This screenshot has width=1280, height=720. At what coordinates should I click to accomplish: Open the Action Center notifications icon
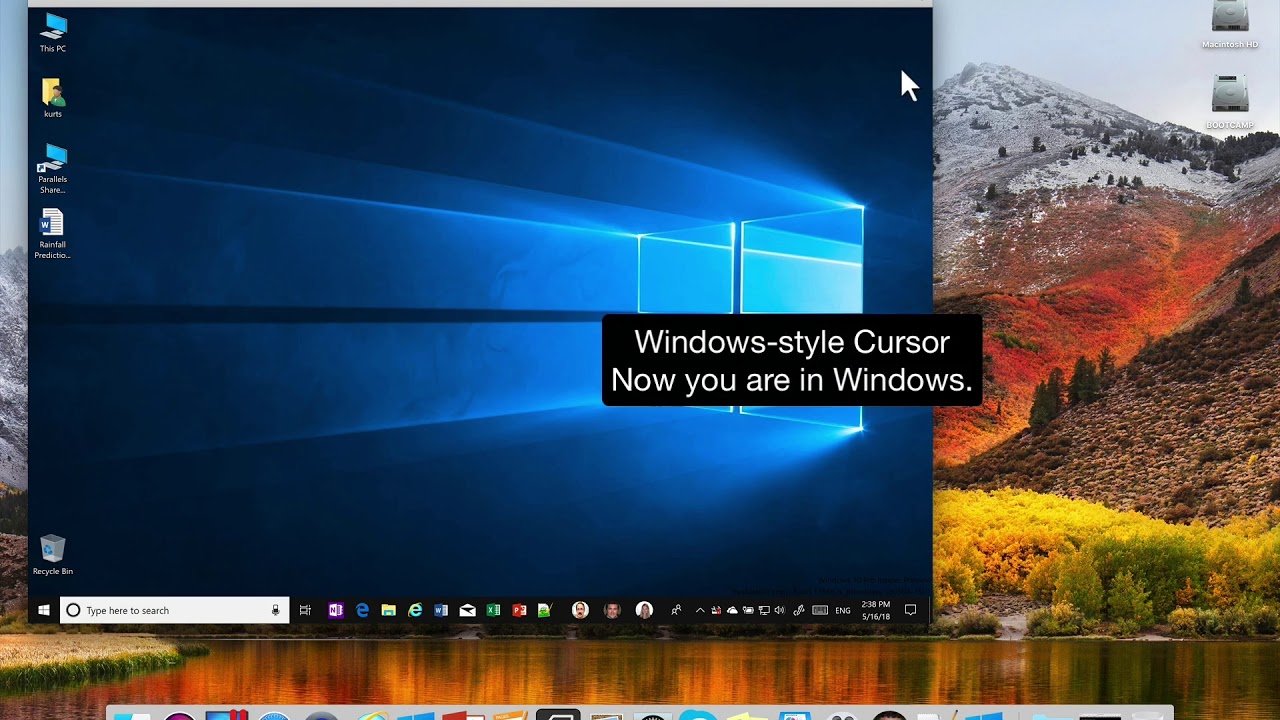pyautogui.click(x=911, y=610)
